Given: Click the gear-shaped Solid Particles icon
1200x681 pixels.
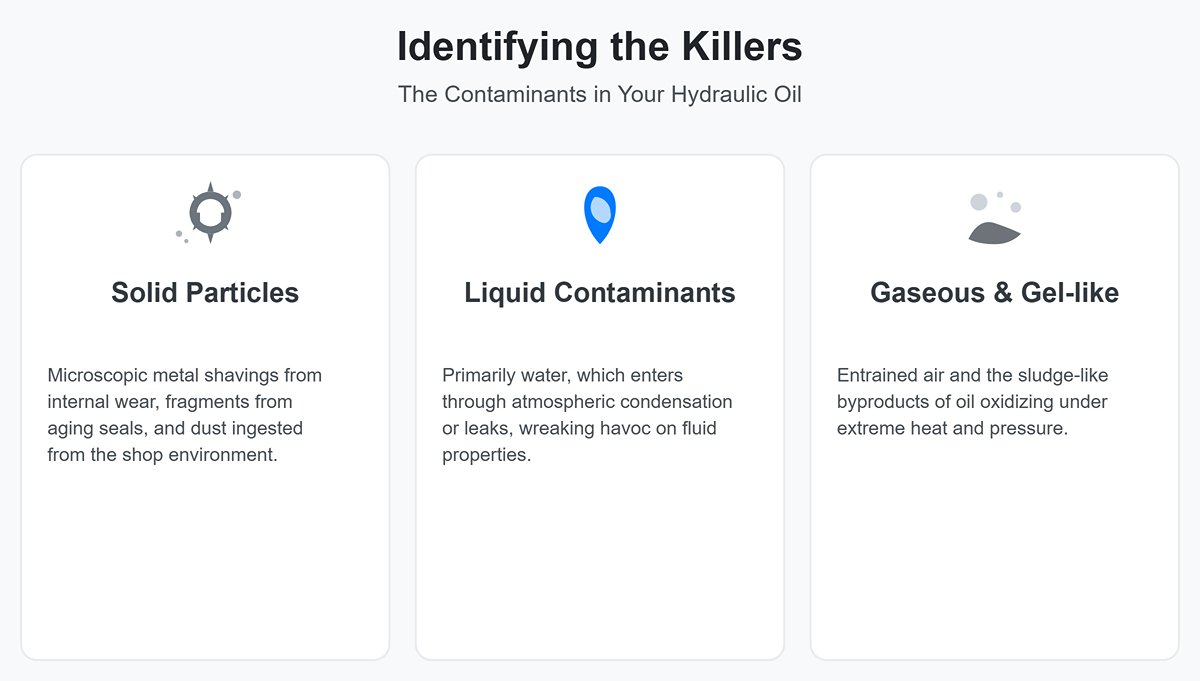Looking at the screenshot, I should [210, 211].
